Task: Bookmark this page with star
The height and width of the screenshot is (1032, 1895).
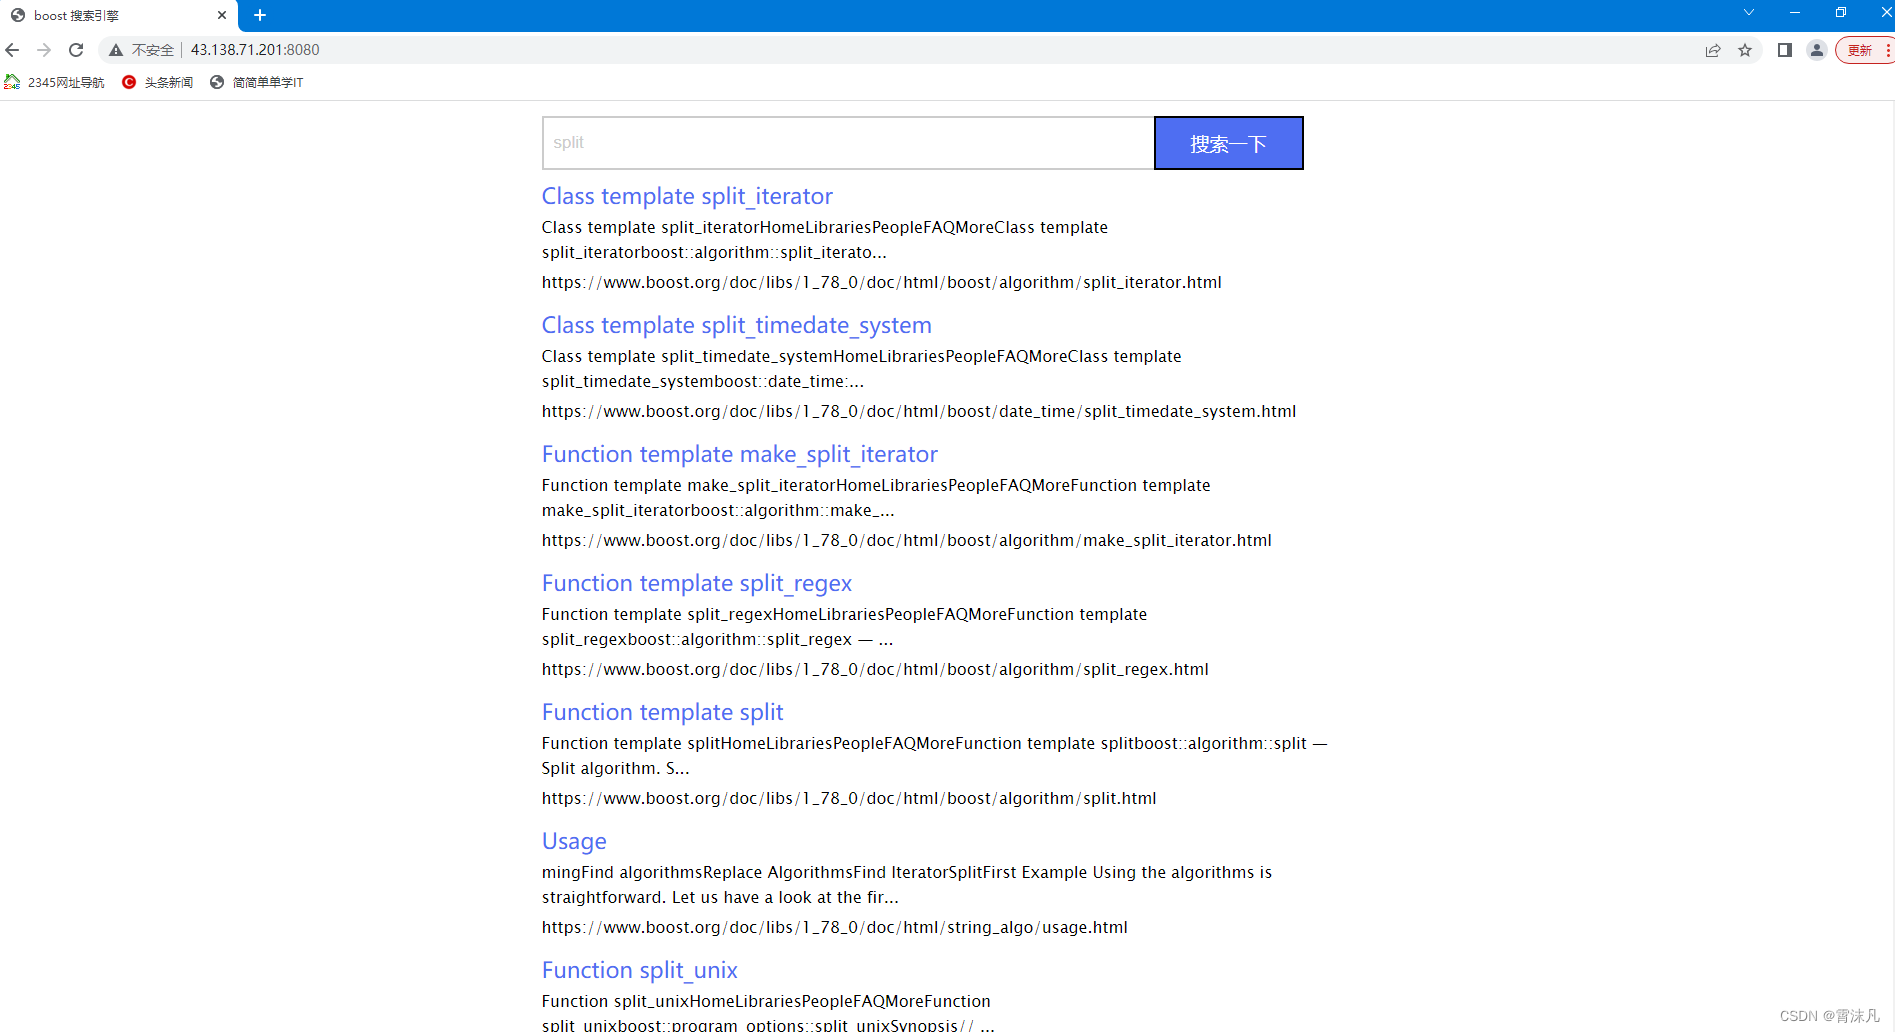Action: pos(1745,50)
